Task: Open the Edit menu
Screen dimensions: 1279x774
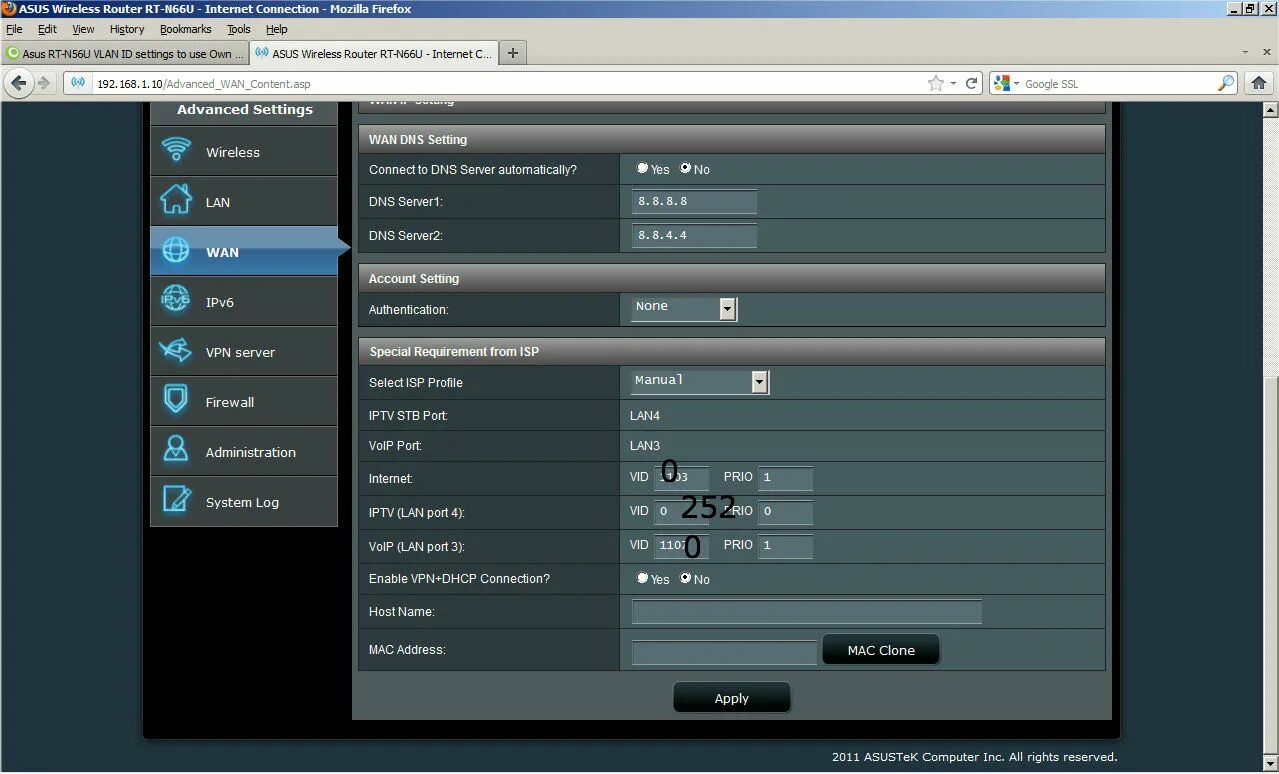Action: tap(47, 29)
